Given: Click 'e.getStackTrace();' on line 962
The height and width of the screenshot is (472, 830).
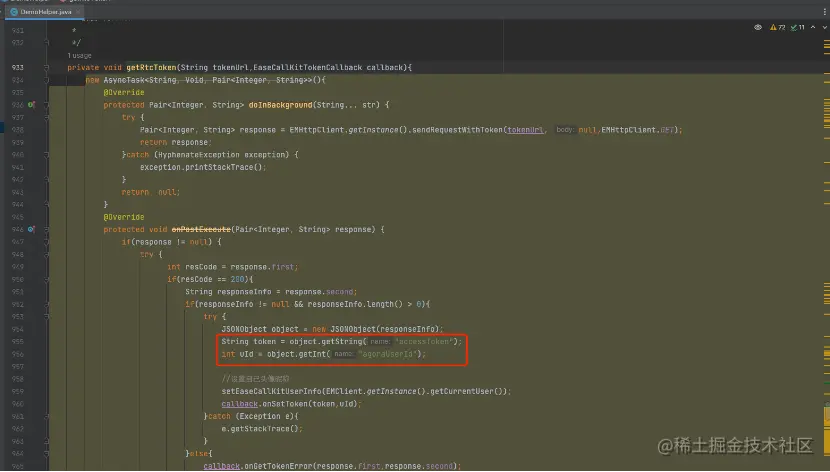Looking at the screenshot, I should (x=262, y=429).
